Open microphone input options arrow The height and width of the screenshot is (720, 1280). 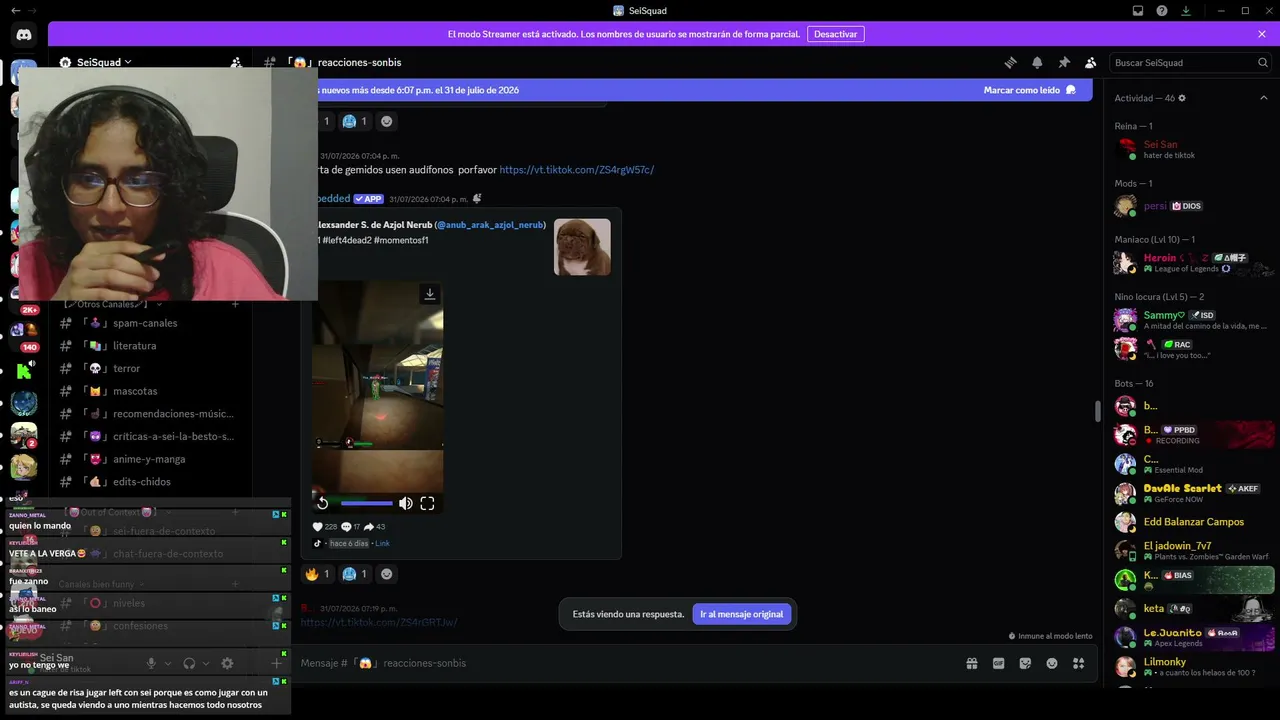point(168,663)
